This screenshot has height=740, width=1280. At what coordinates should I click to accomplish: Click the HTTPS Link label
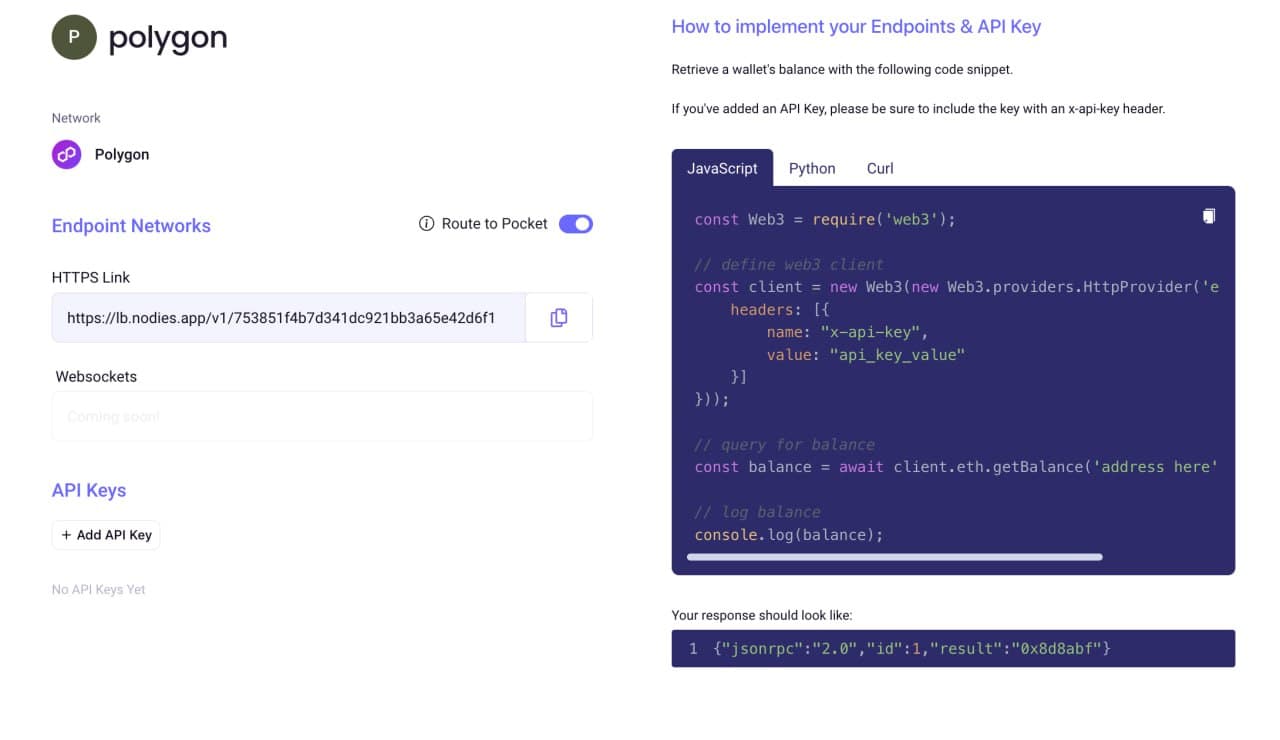click(91, 278)
